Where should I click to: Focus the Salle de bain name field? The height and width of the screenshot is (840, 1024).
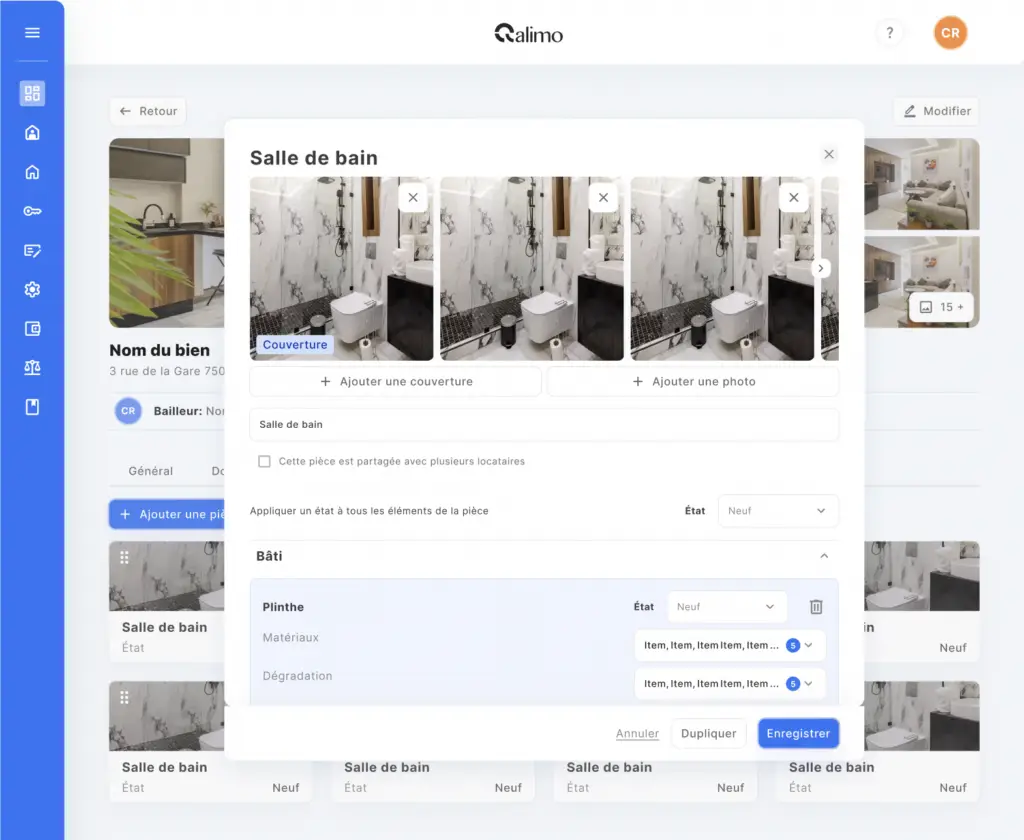544,425
